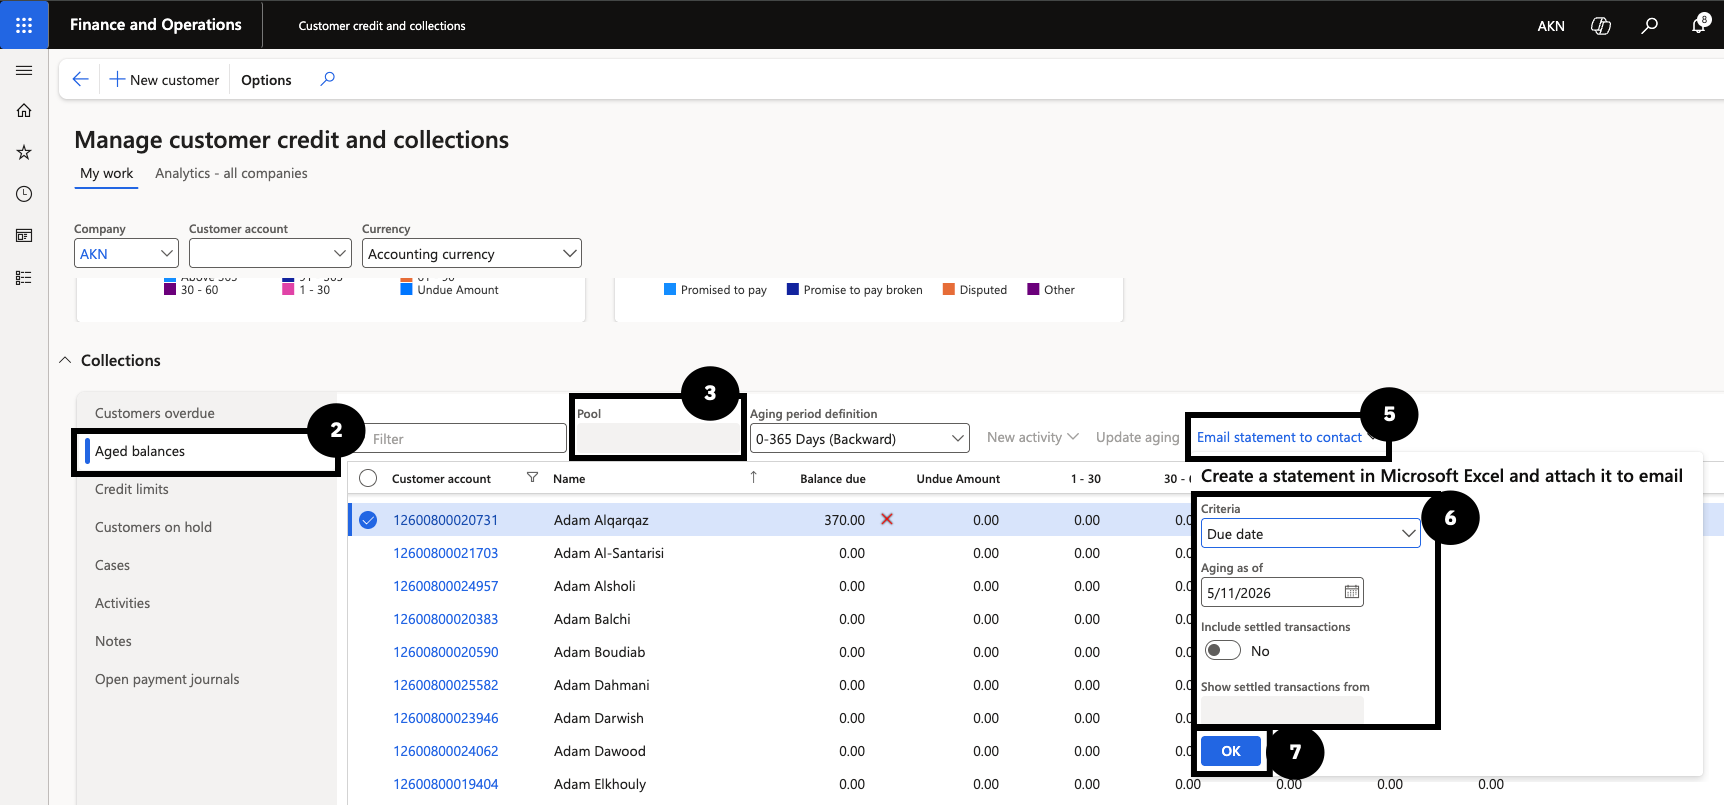Open the calendar picker for Aging as of

click(1352, 592)
